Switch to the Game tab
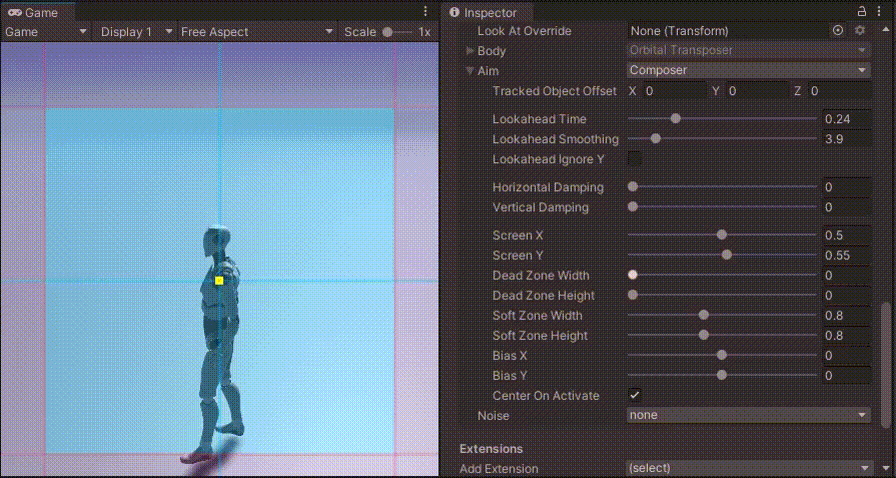 click(38, 13)
